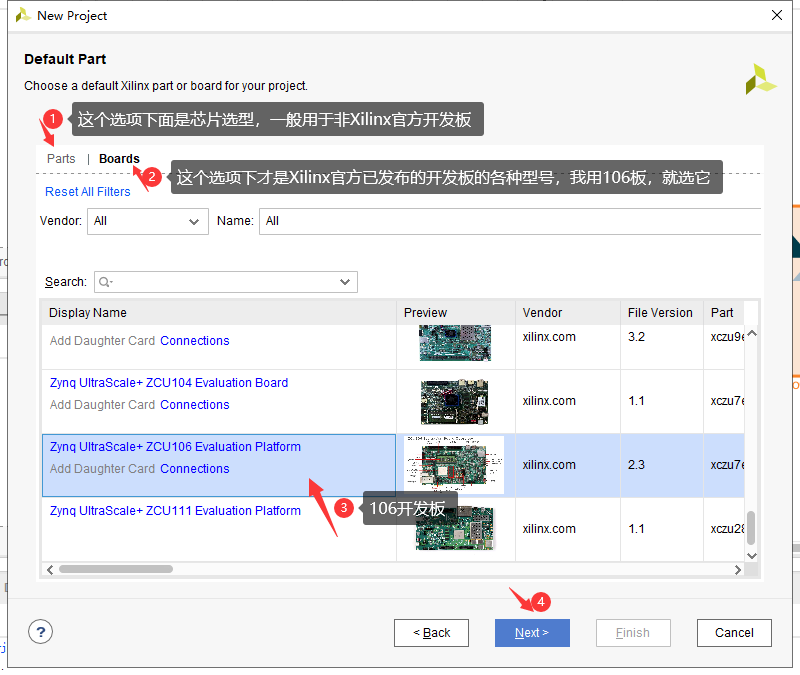Viewport: 800px width, 675px height.
Task: Click the Cancel button
Action: click(734, 632)
